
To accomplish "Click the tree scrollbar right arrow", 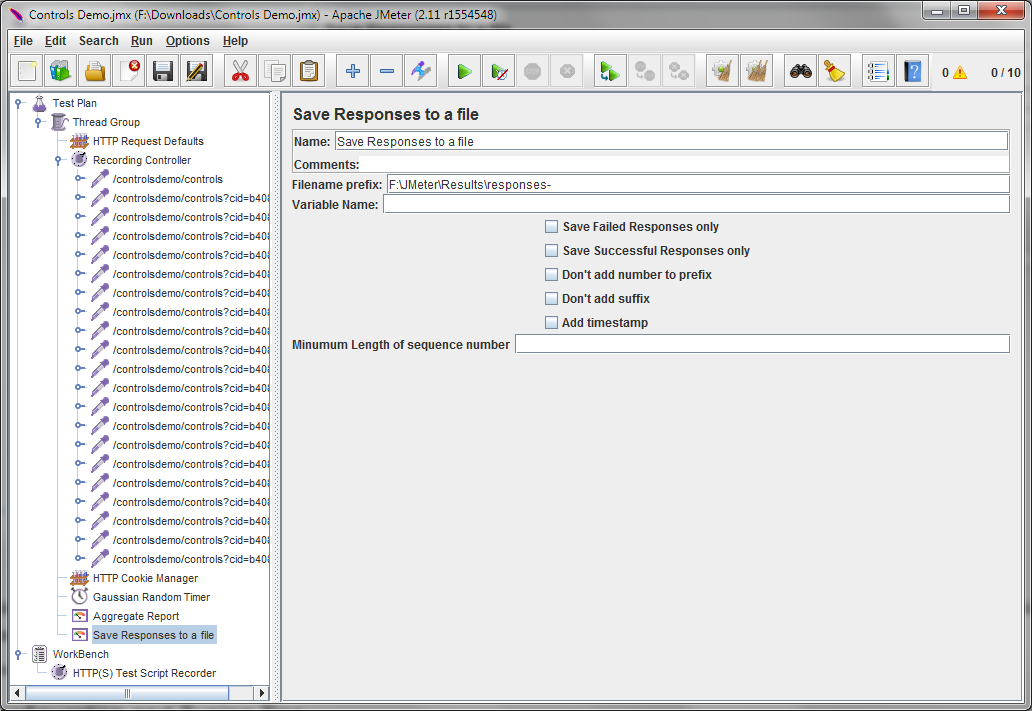I will (262, 693).
